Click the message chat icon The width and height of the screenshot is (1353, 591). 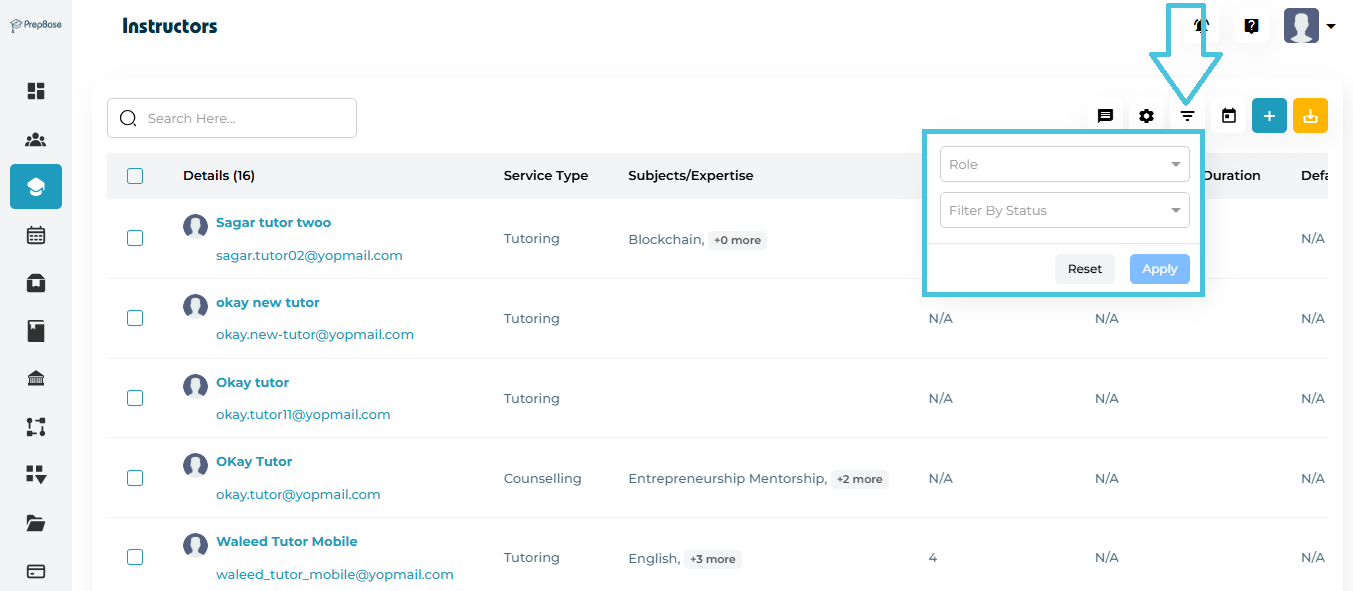1105,116
